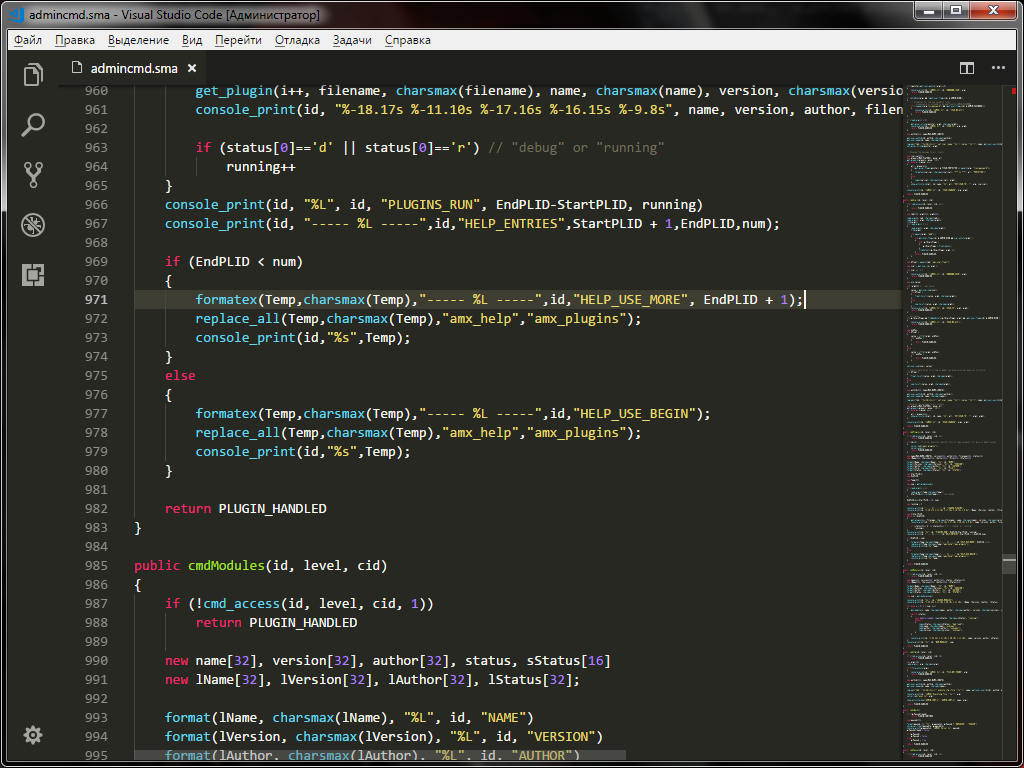This screenshot has width=1024, height=768.
Task: Open the Extensions view
Action: (x=33, y=275)
